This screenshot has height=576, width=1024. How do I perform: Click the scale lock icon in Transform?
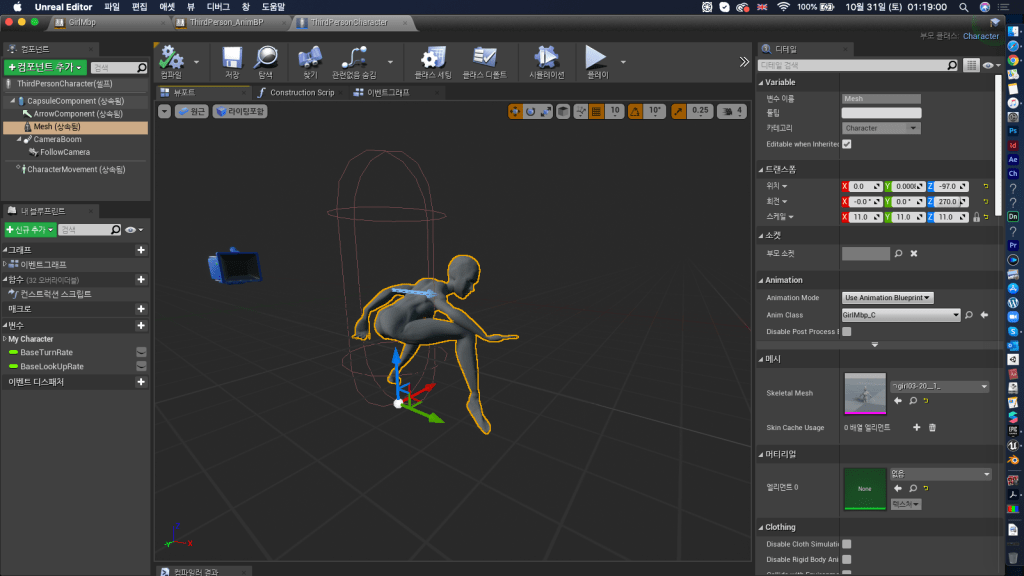[x=976, y=217]
